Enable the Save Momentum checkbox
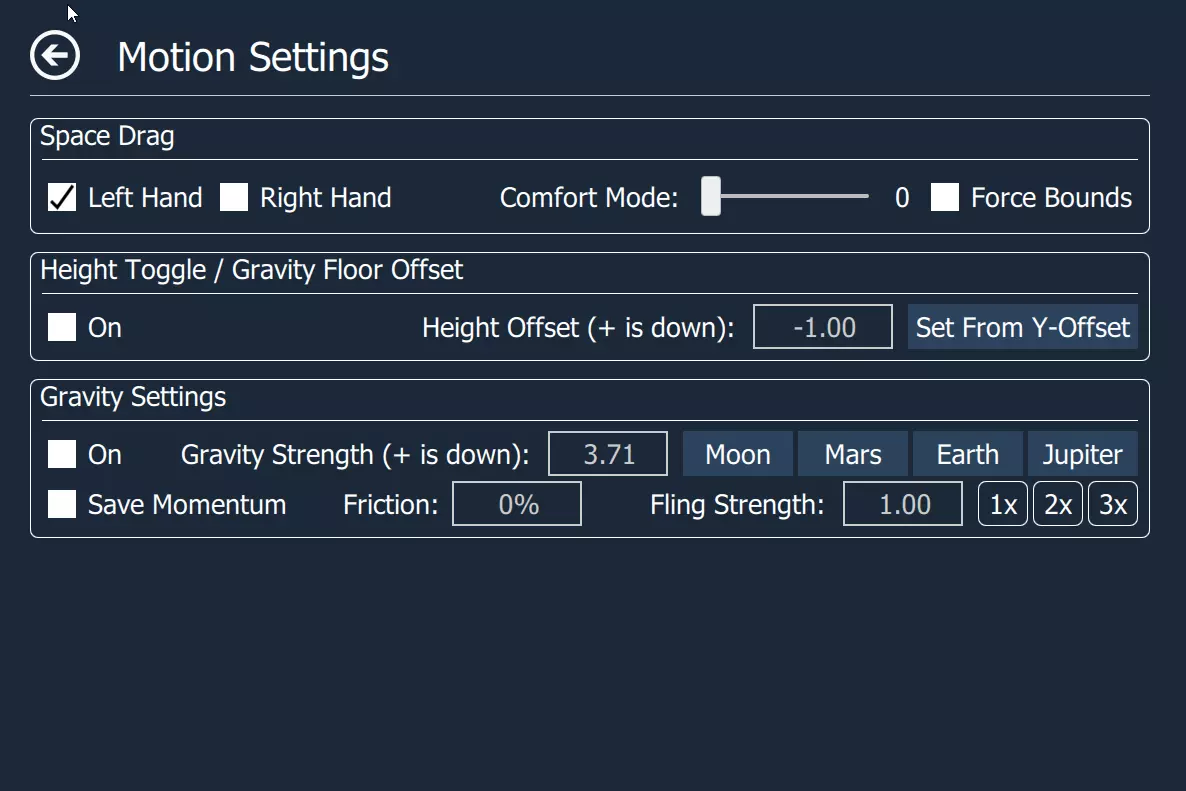Image resolution: width=1186 pixels, height=791 pixels. point(62,504)
